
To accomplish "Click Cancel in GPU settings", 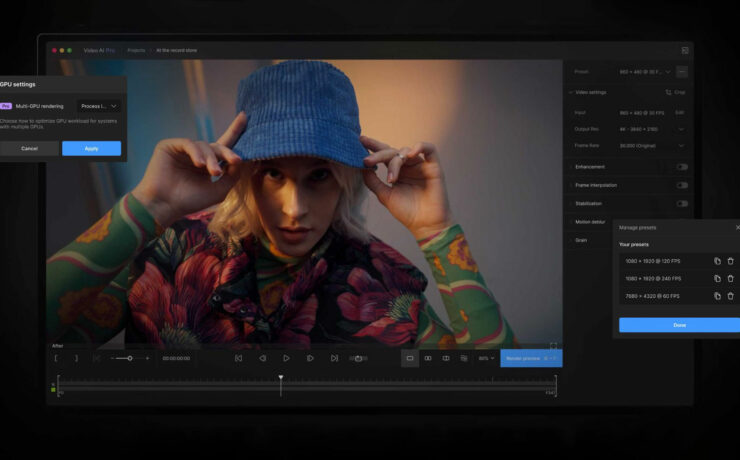I will click(x=29, y=148).
